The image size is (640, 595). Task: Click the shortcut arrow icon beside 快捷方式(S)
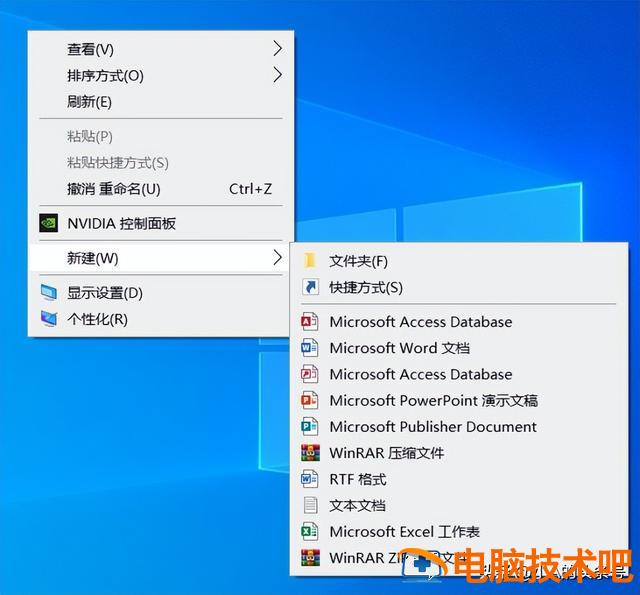(x=310, y=287)
